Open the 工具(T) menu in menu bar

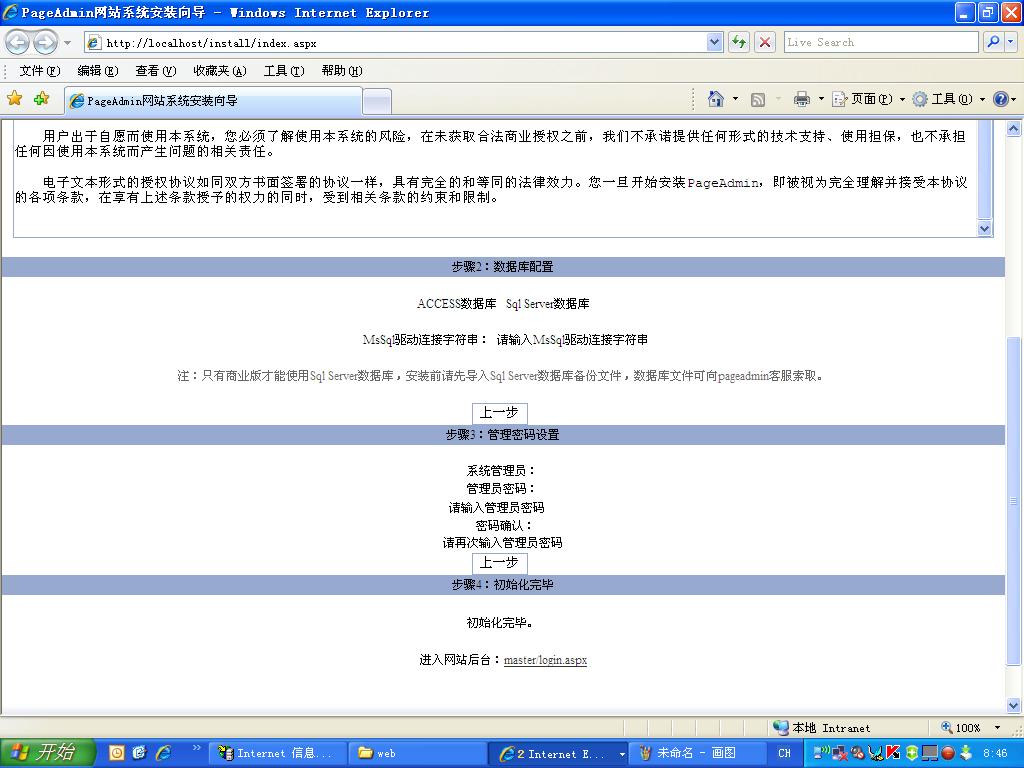tap(284, 71)
